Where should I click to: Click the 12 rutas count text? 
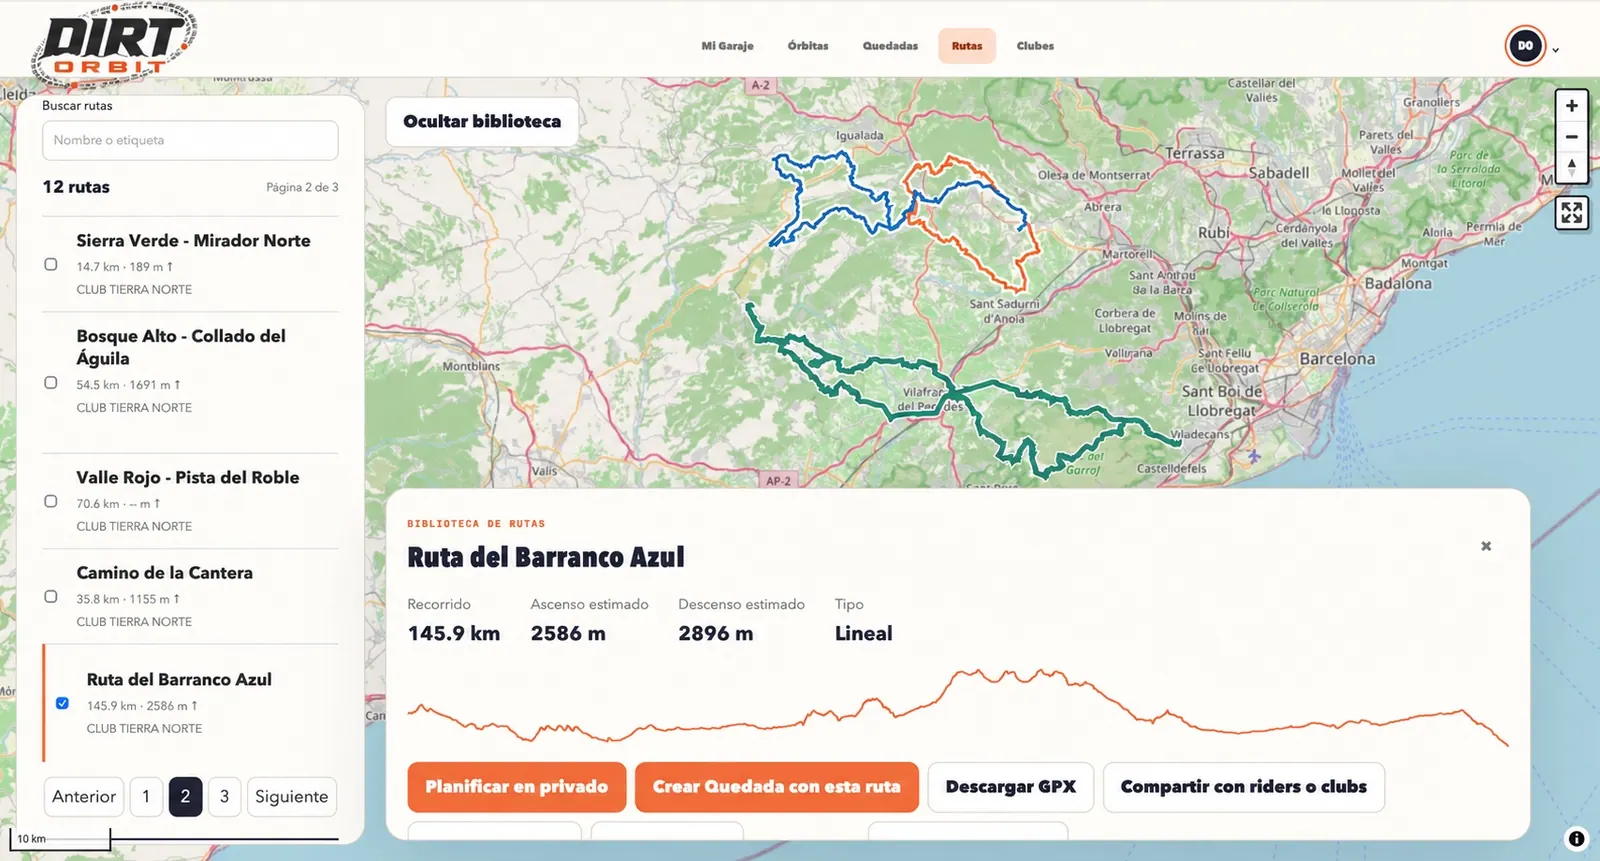76,187
